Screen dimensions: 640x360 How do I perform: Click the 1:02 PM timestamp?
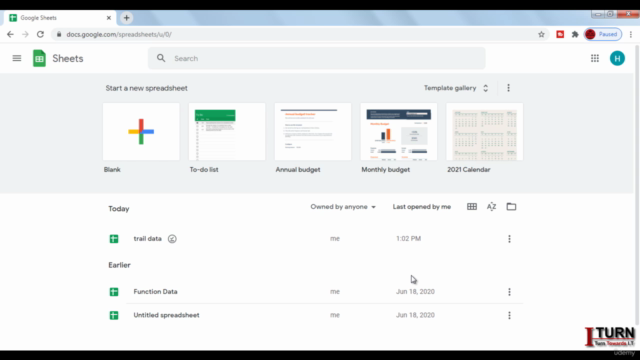click(x=408, y=238)
